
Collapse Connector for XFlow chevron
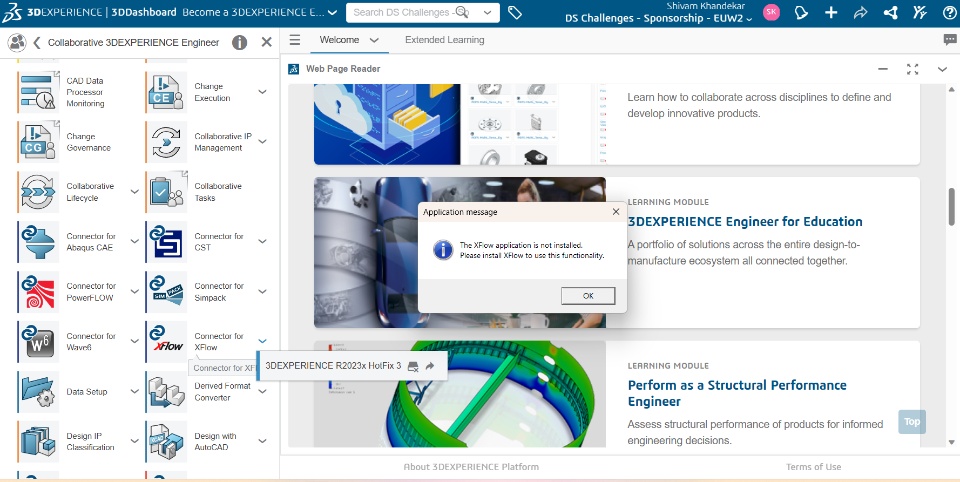(x=262, y=341)
